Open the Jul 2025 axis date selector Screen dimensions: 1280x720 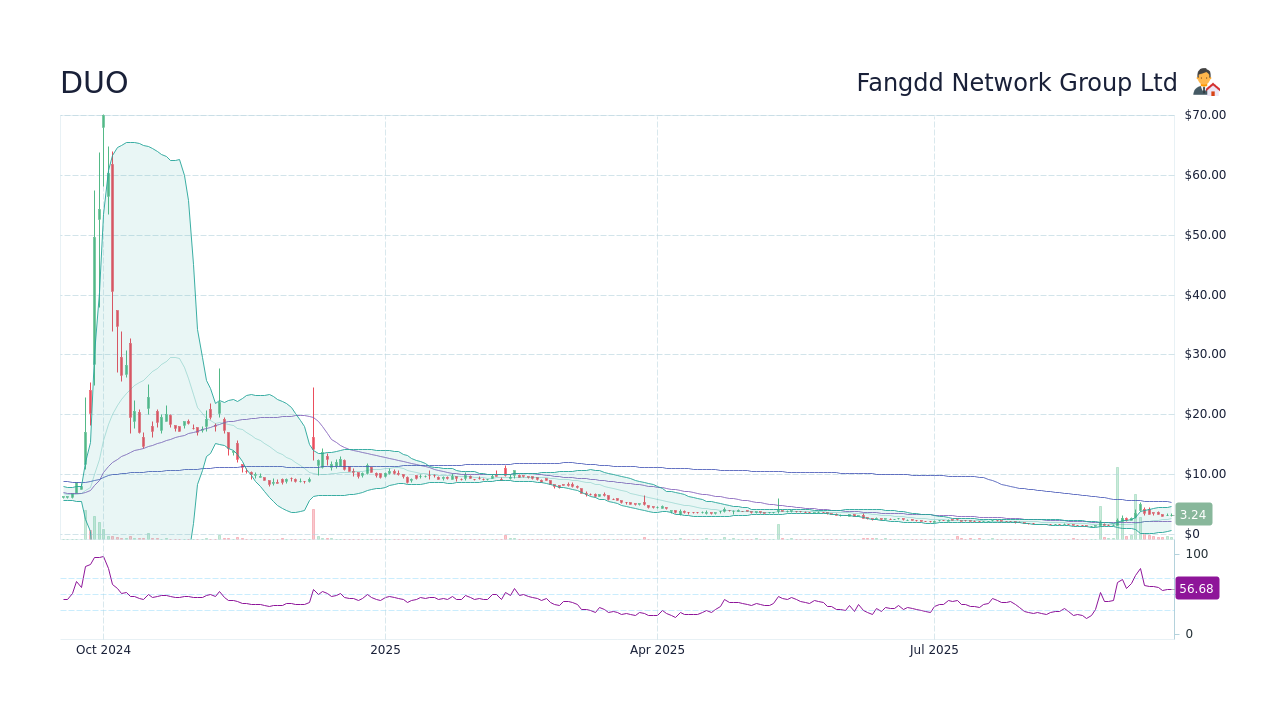tap(934, 650)
